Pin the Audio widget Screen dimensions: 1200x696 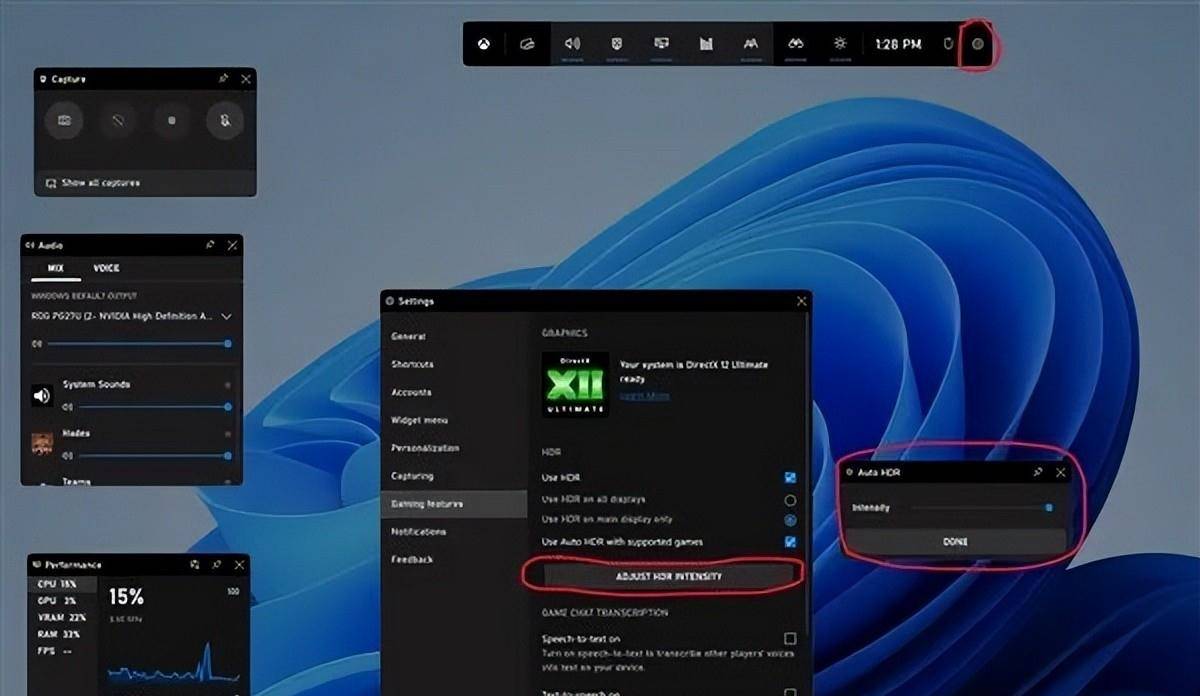[210, 244]
